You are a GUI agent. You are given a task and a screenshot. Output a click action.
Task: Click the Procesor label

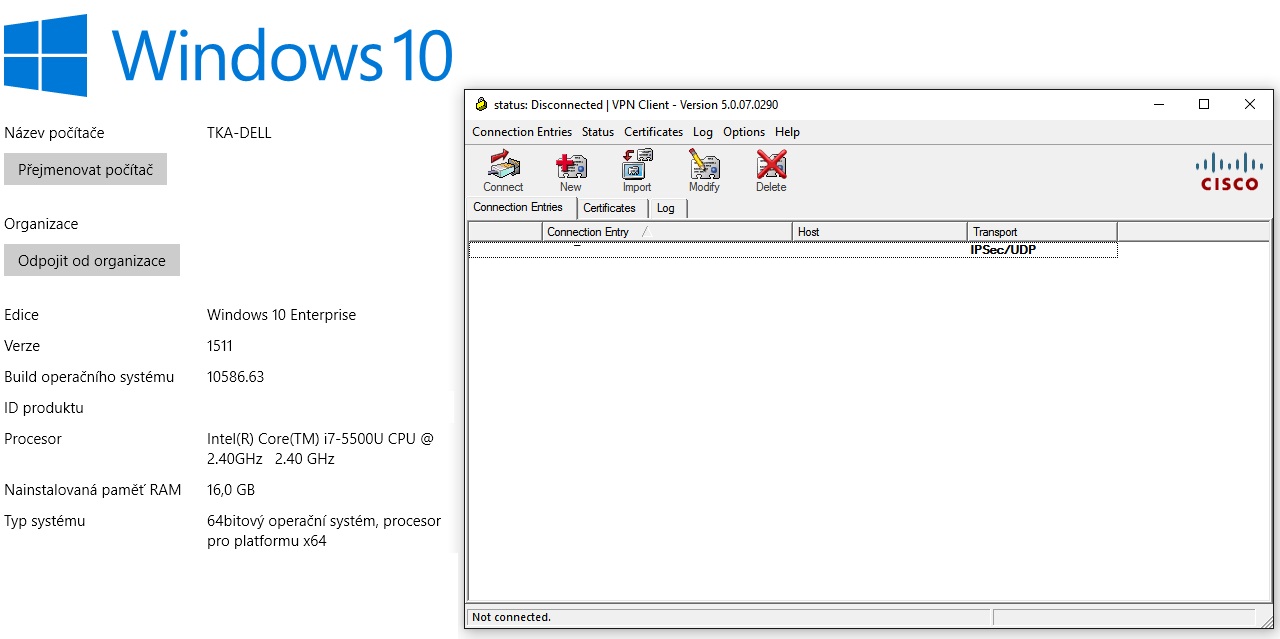click(33, 439)
